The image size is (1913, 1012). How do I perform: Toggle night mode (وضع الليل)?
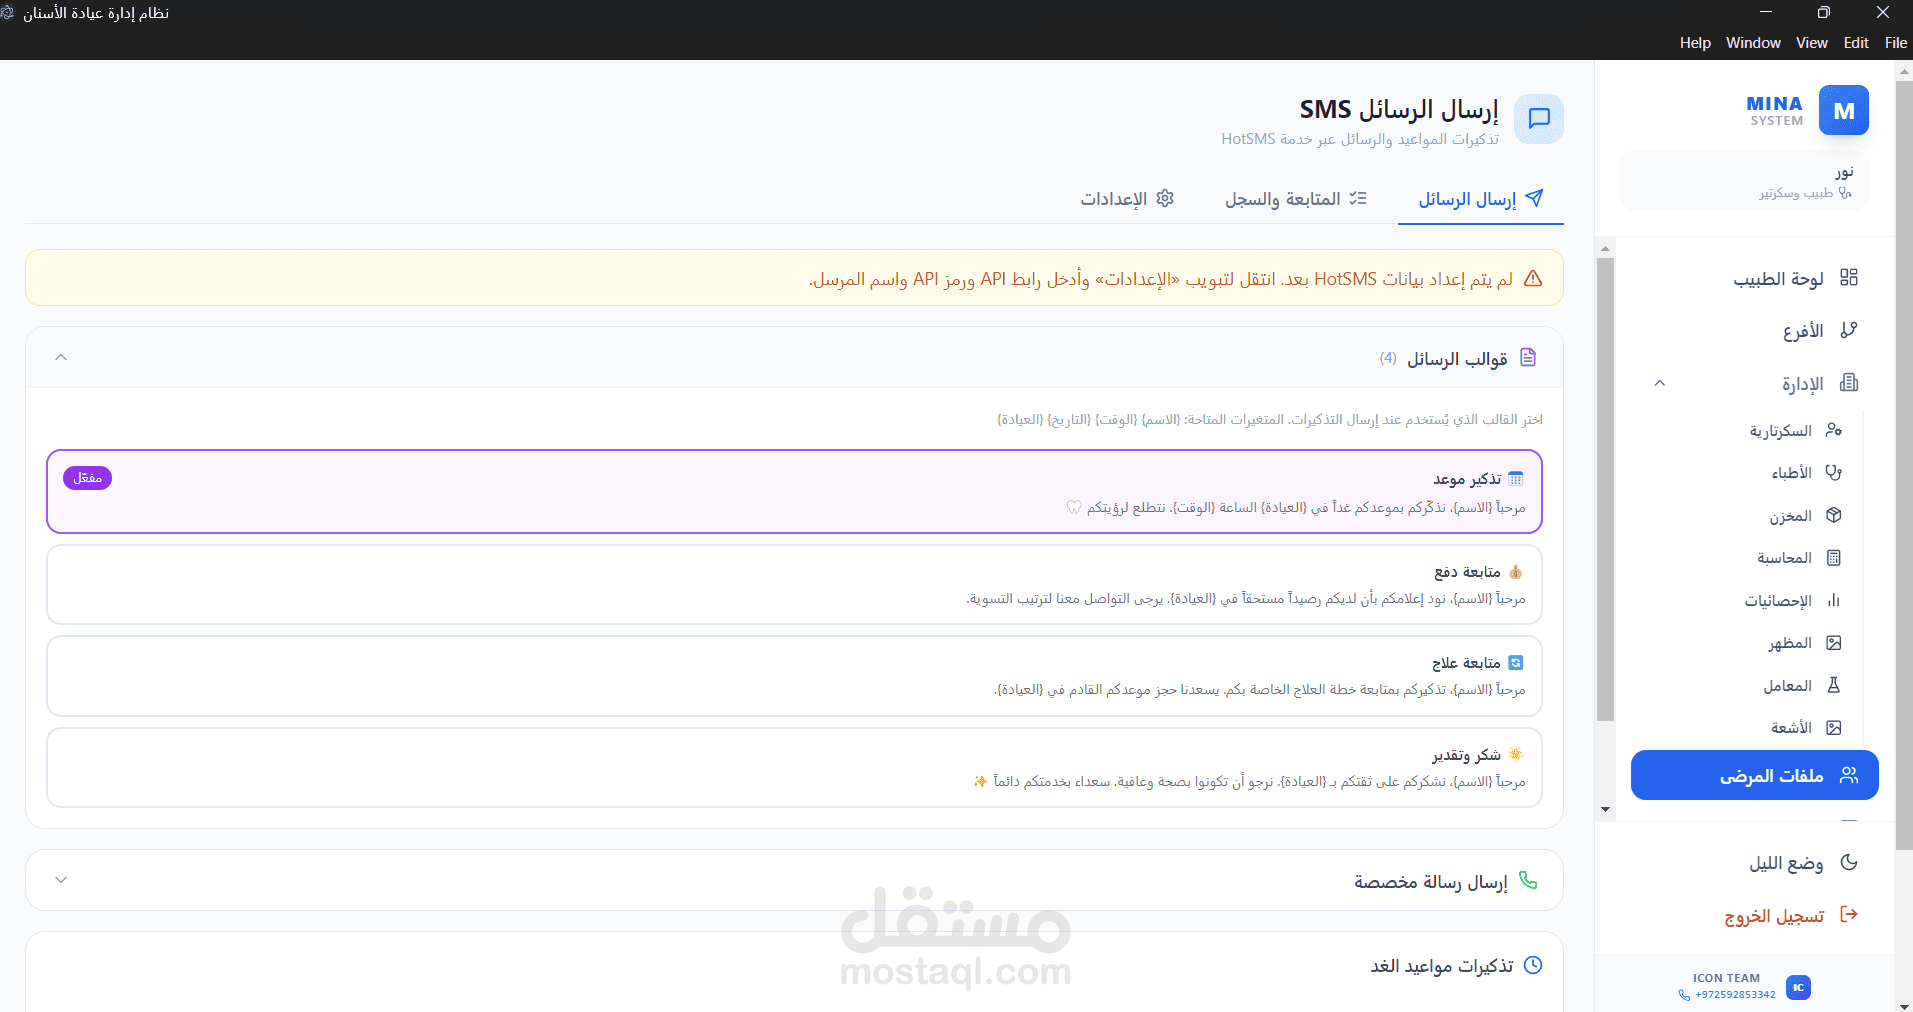pos(1802,863)
